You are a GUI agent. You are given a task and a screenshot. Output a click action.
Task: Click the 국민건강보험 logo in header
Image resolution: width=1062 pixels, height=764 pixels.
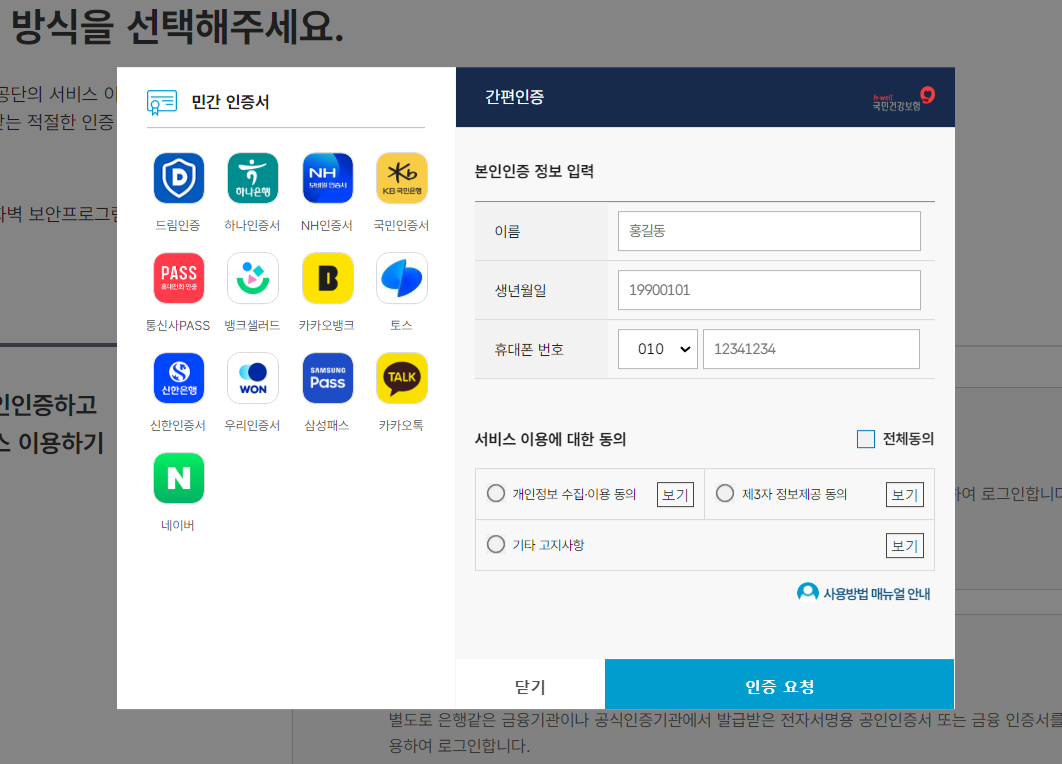(x=904, y=99)
